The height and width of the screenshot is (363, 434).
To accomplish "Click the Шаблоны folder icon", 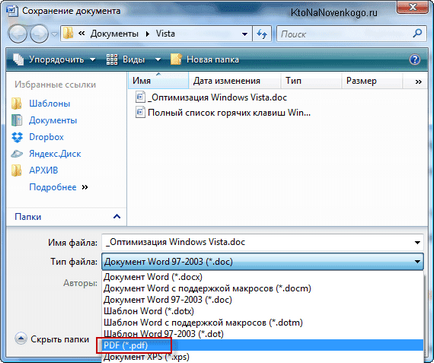I will pyautogui.click(x=16, y=104).
